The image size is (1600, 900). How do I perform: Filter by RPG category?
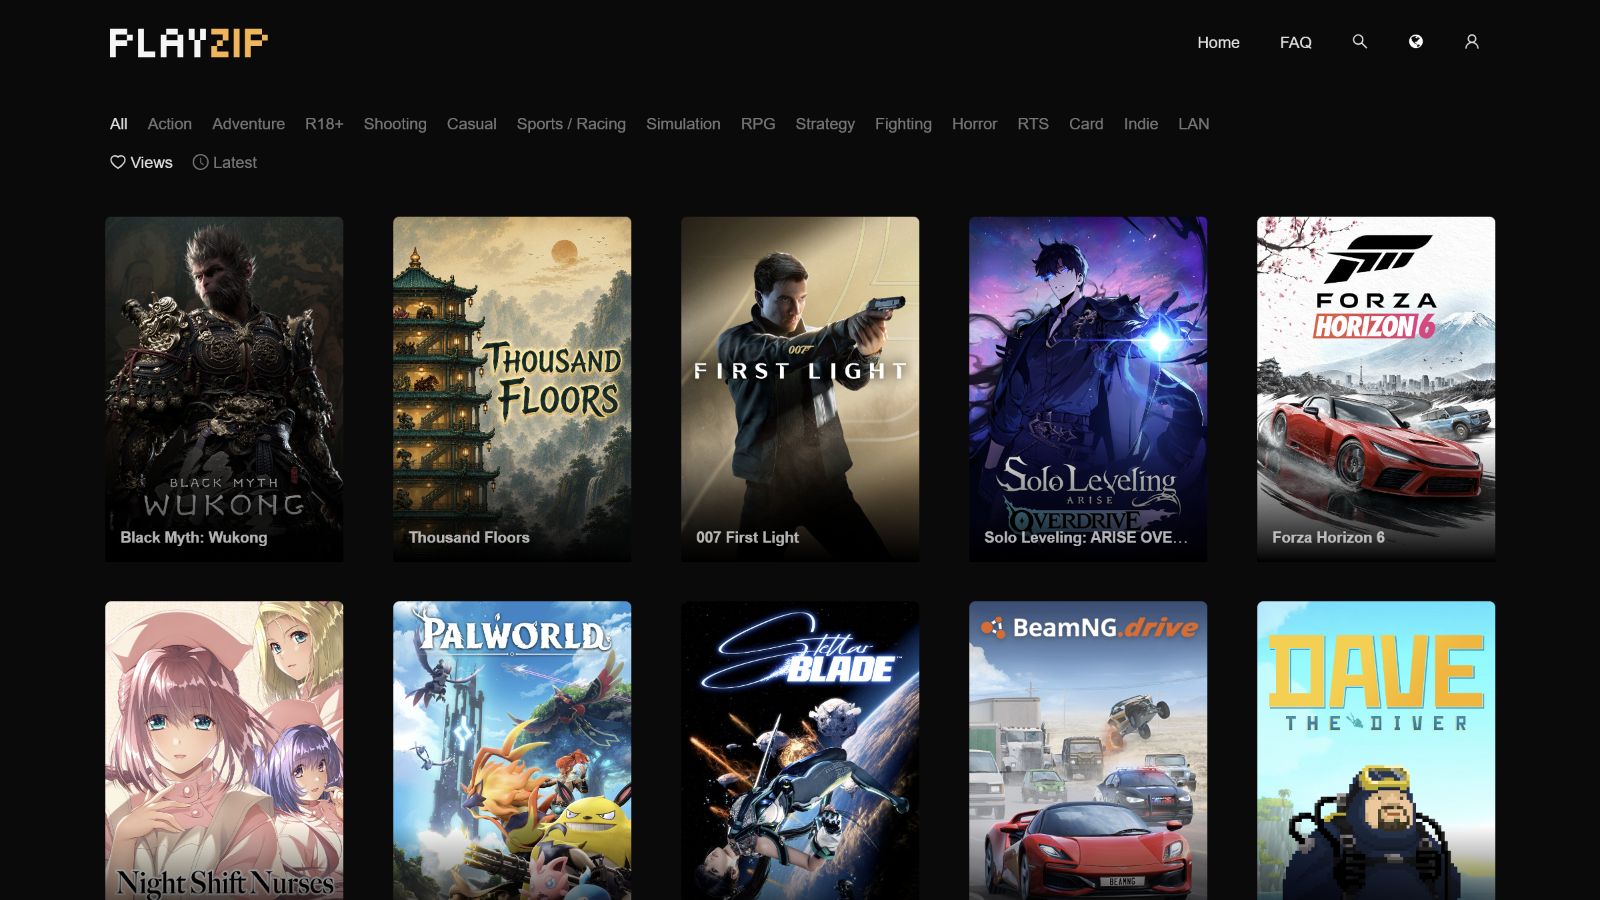[758, 124]
